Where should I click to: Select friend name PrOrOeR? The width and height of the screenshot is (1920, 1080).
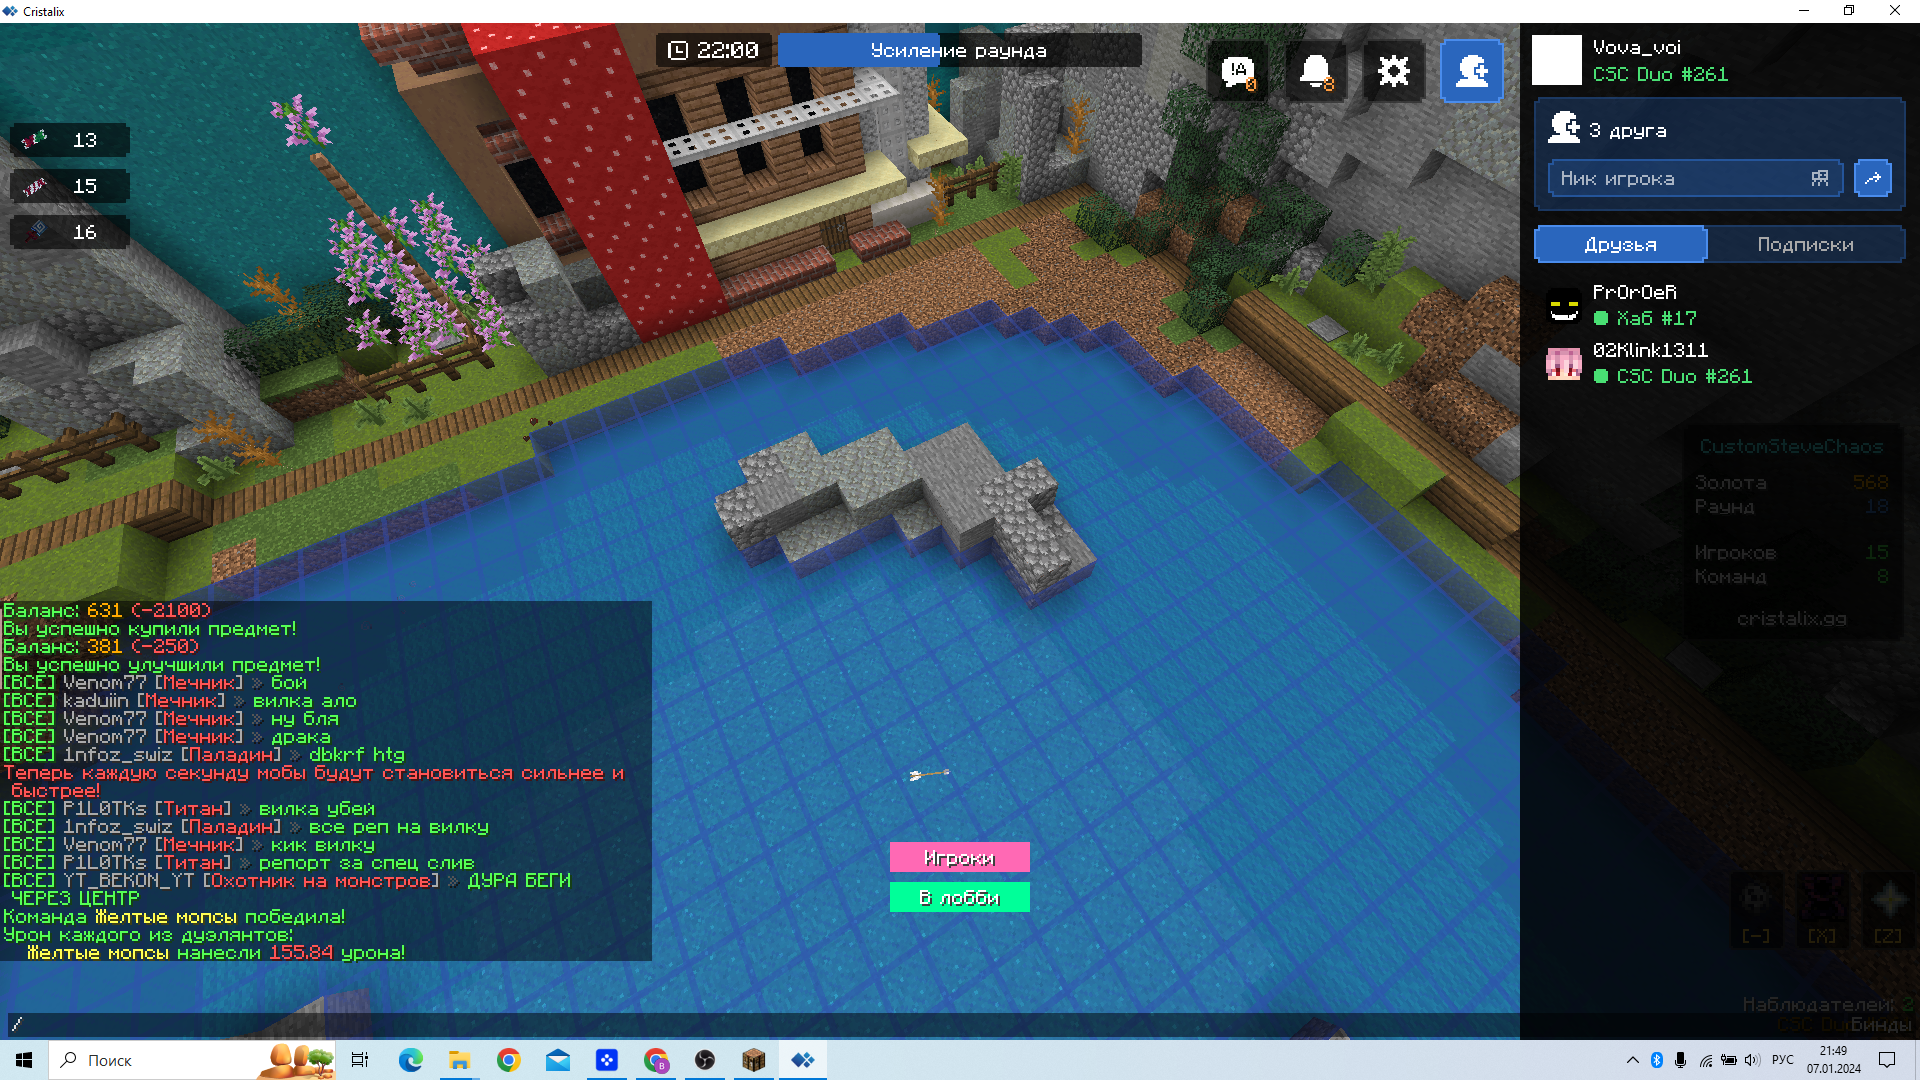click(x=1635, y=293)
